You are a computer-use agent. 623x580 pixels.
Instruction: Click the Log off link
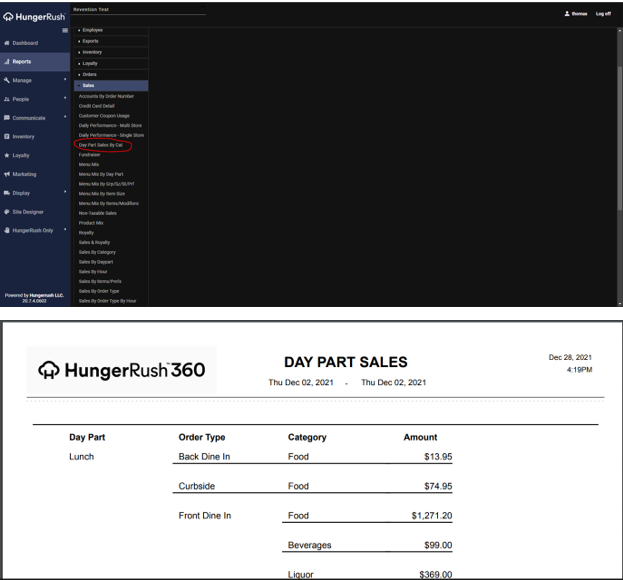pyautogui.click(x=603, y=14)
